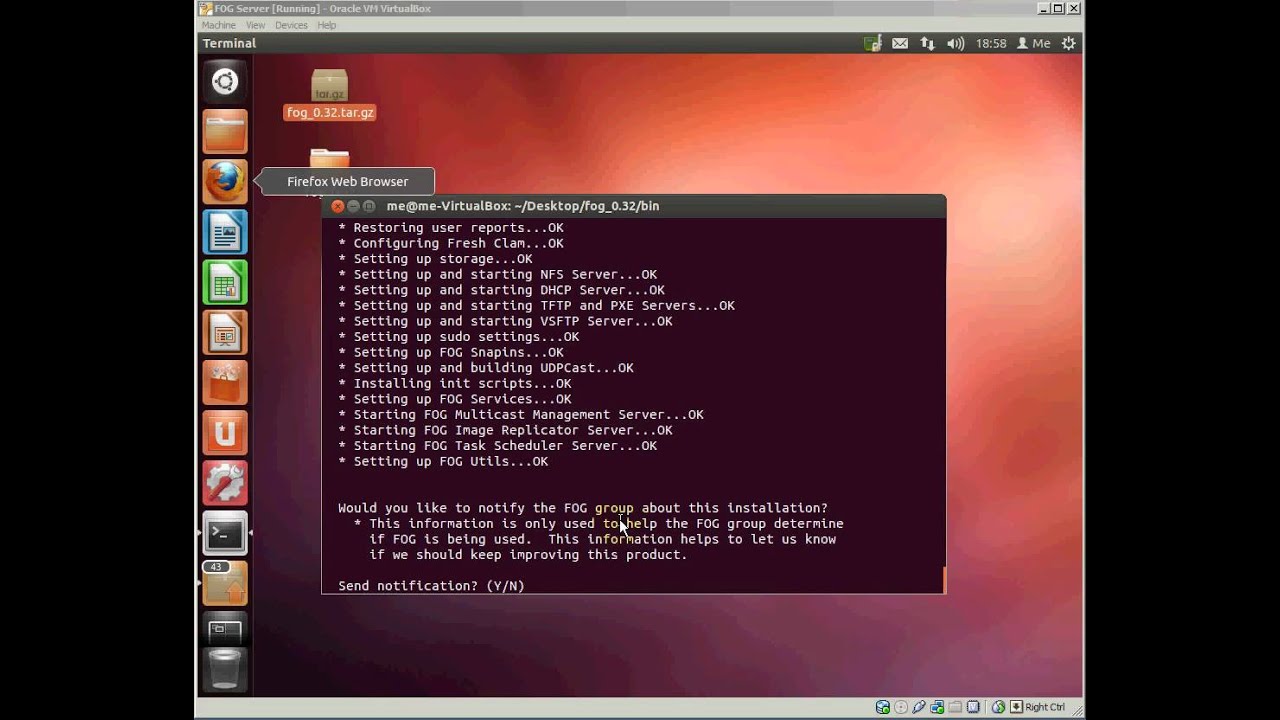Click 'Installing init scripts...OK' line
The width and height of the screenshot is (1280, 720).
pyautogui.click(x=455, y=384)
